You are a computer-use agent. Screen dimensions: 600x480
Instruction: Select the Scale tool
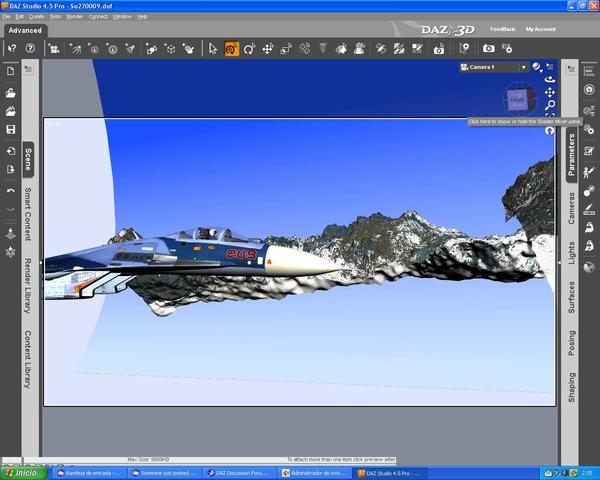point(286,49)
